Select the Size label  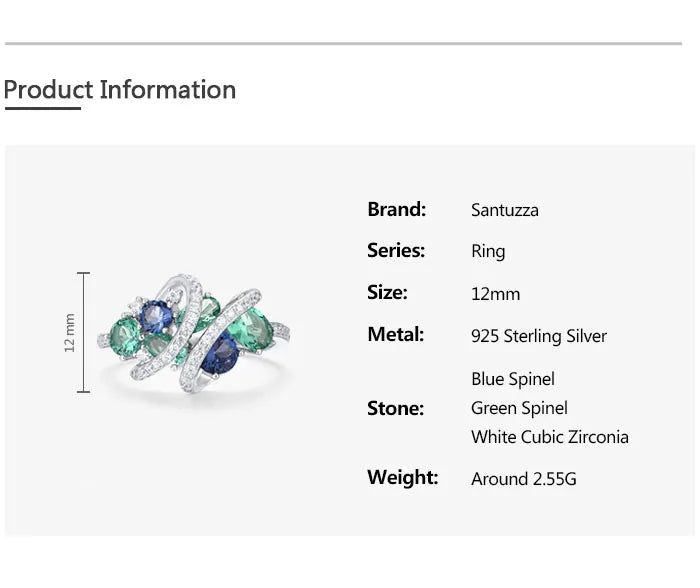[387, 293]
